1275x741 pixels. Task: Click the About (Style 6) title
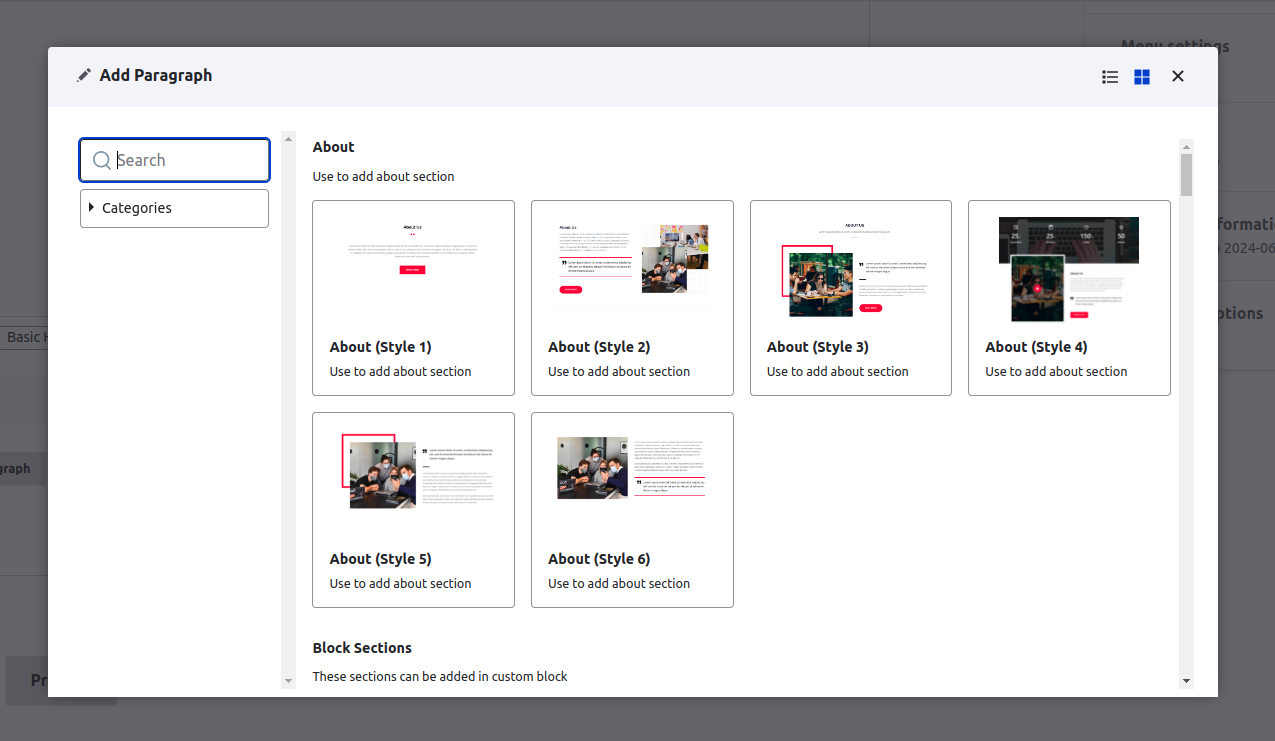click(x=599, y=559)
